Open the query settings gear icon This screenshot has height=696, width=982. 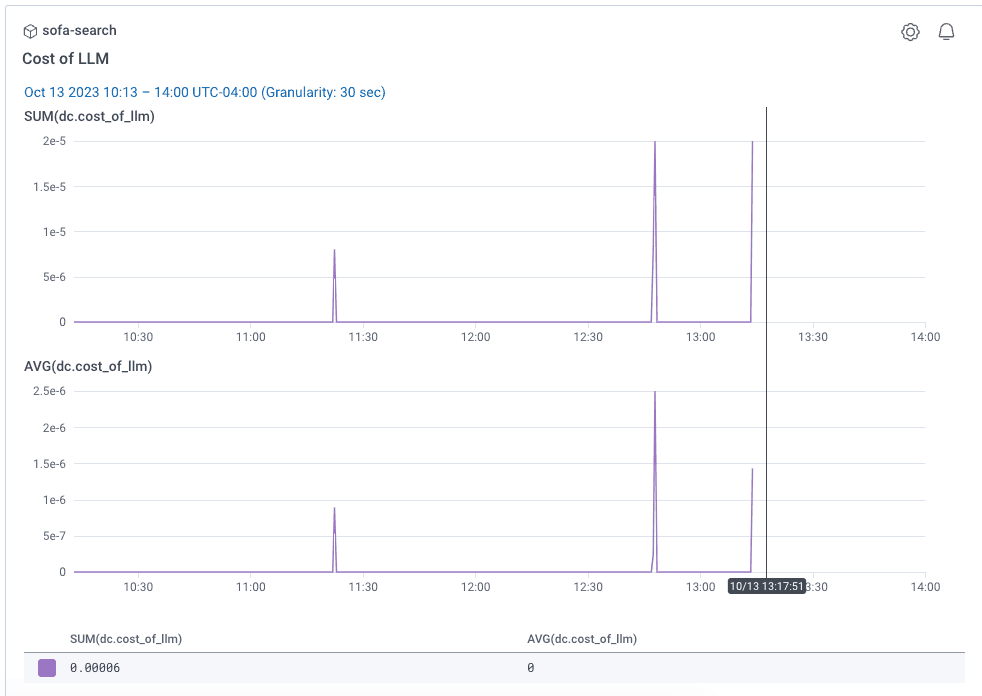909,32
